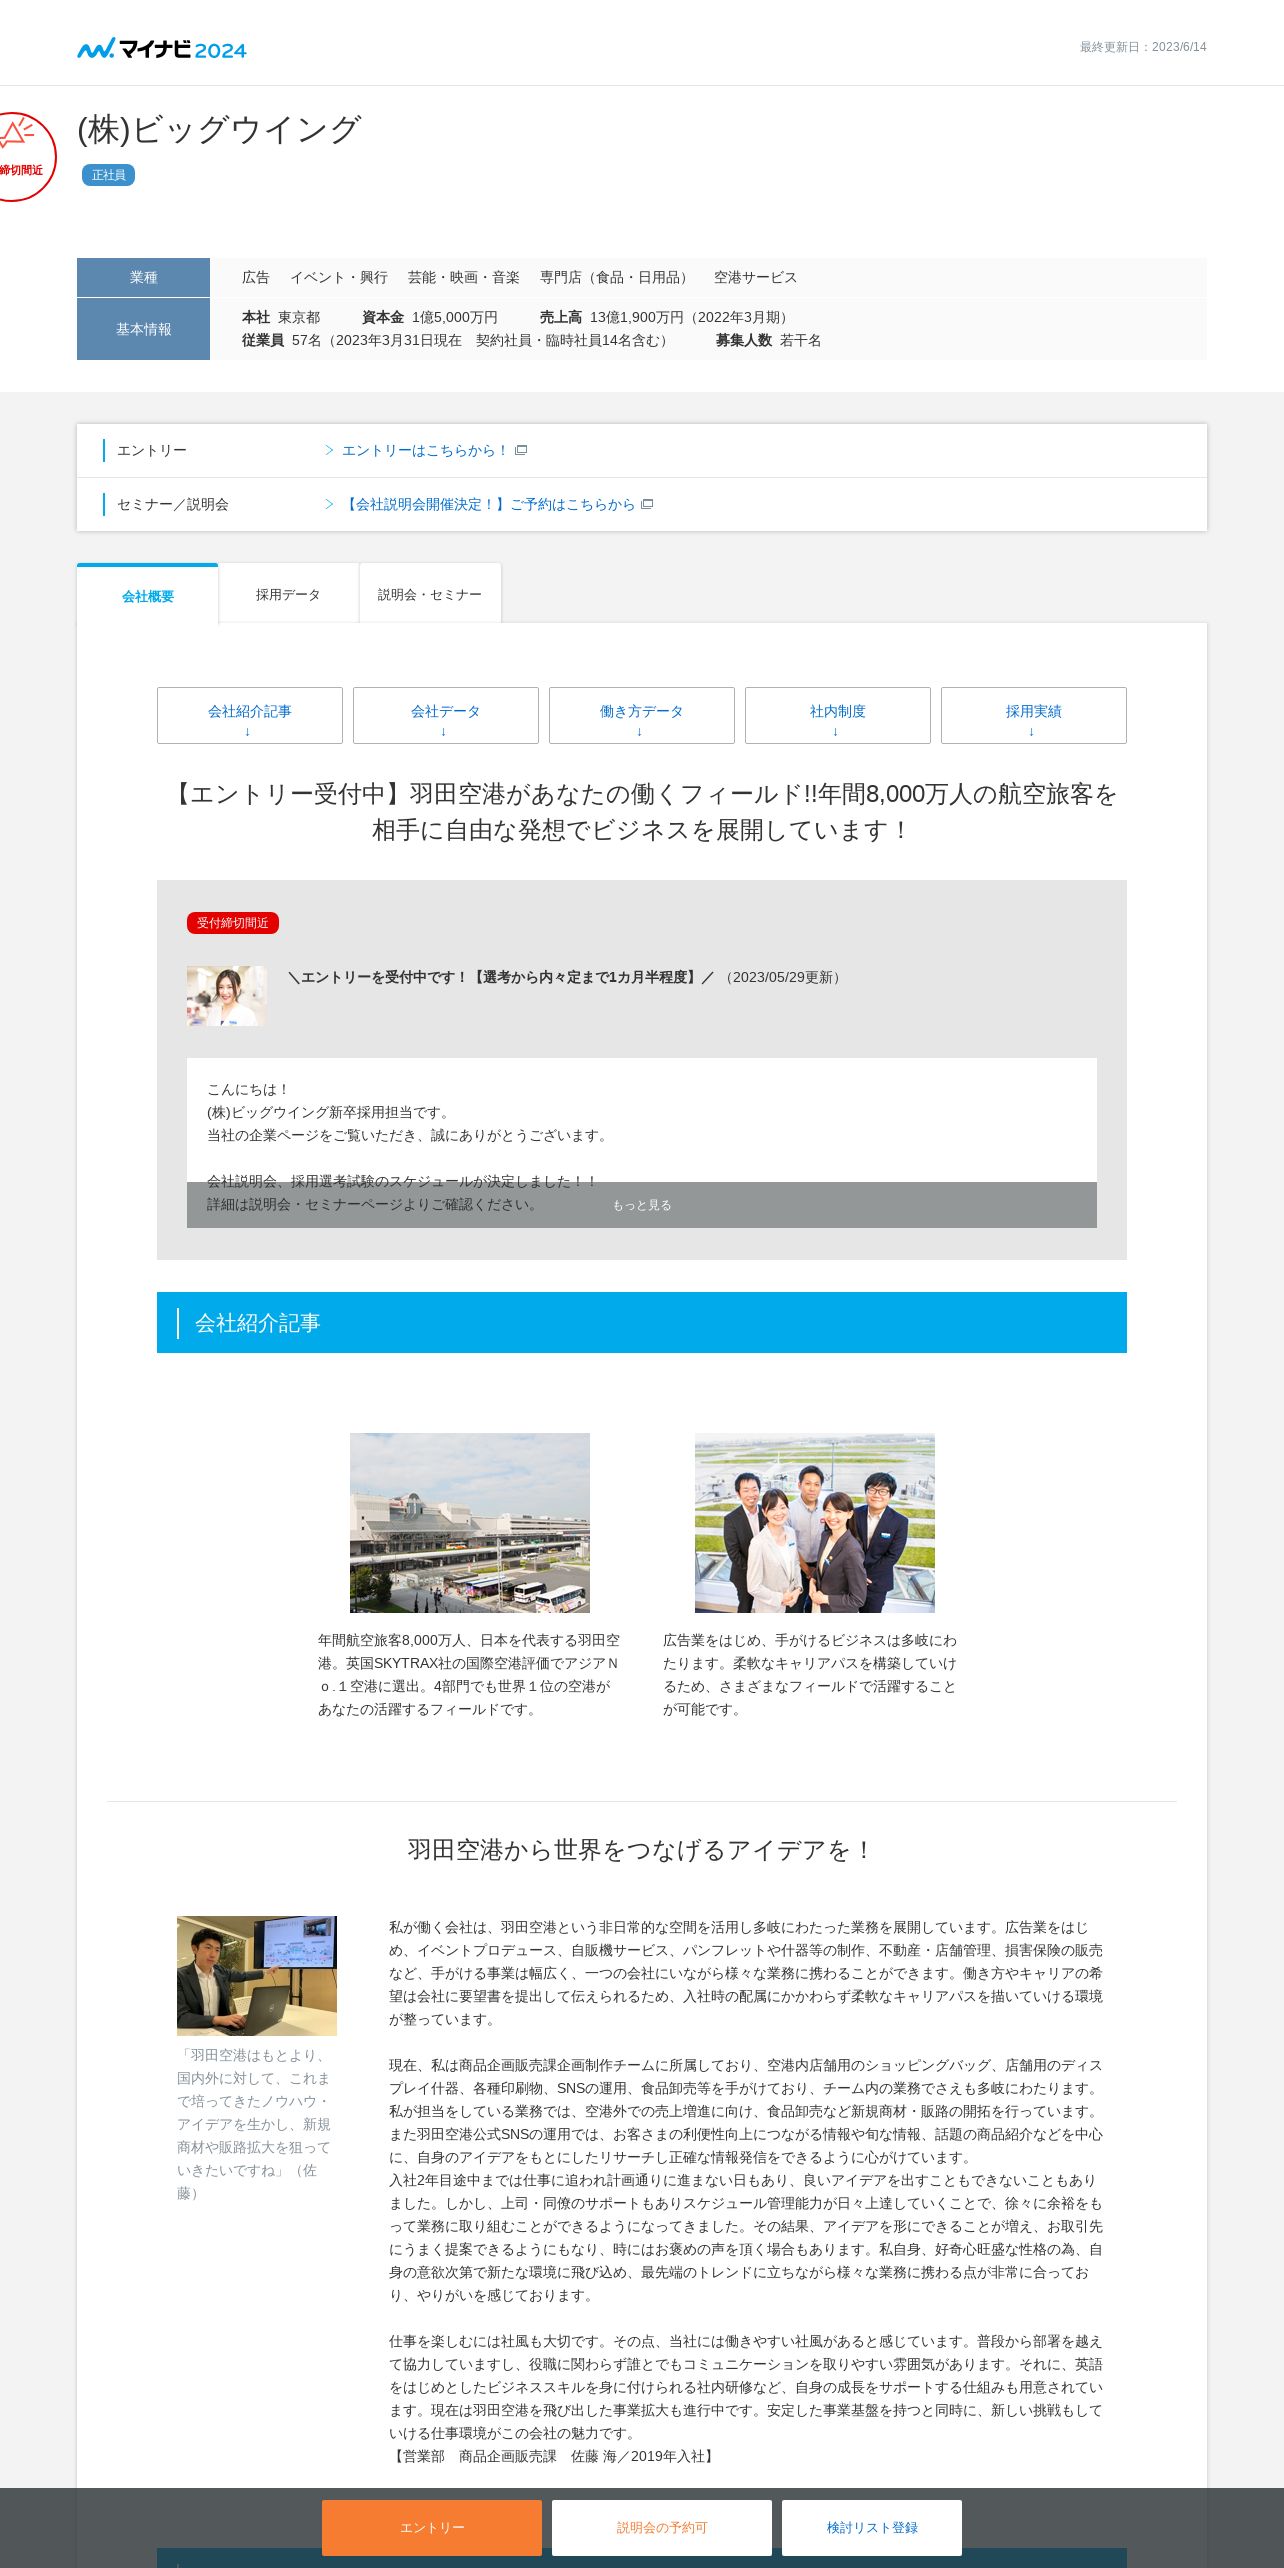Jump to 会社紹介記事 section
Viewport: 1284px width, 2568px height.
tap(250, 715)
